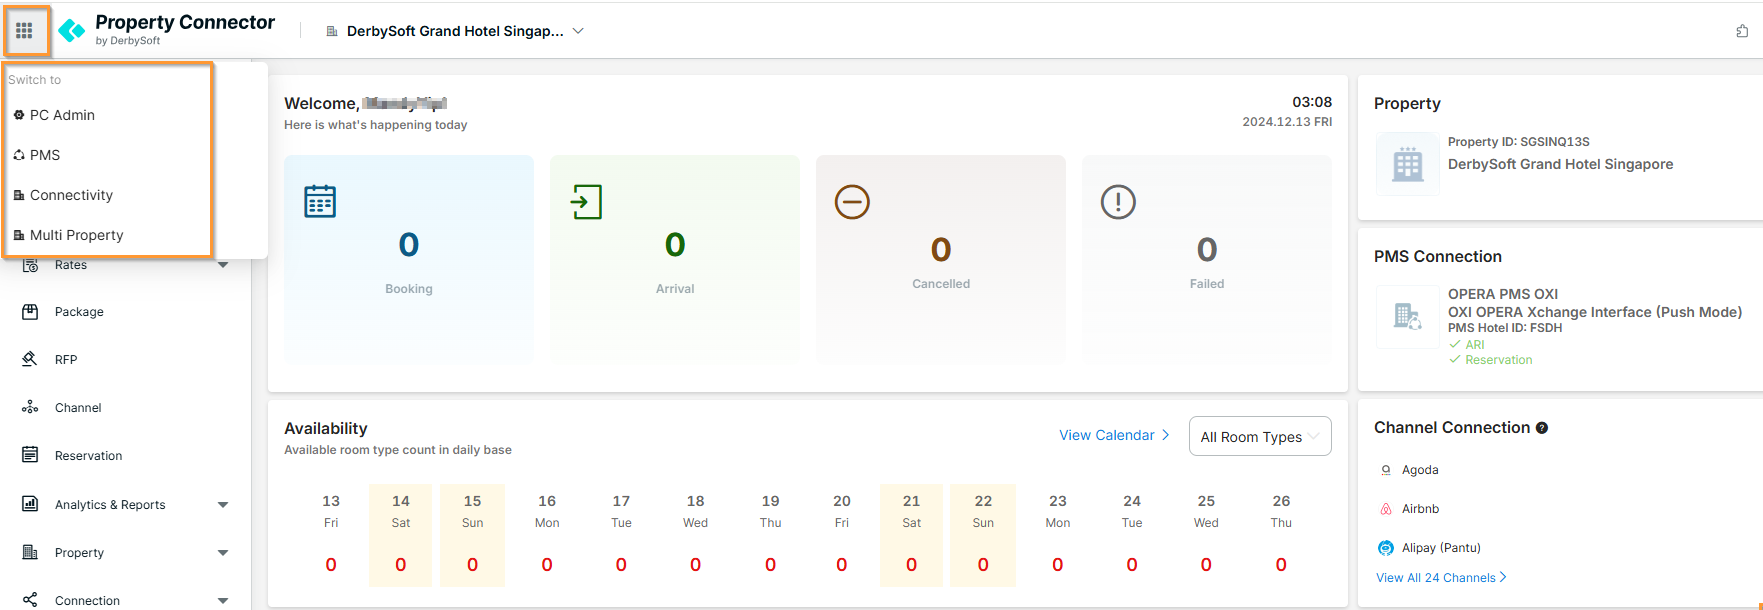Select the 15 Sun availability column

coord(473,535)
